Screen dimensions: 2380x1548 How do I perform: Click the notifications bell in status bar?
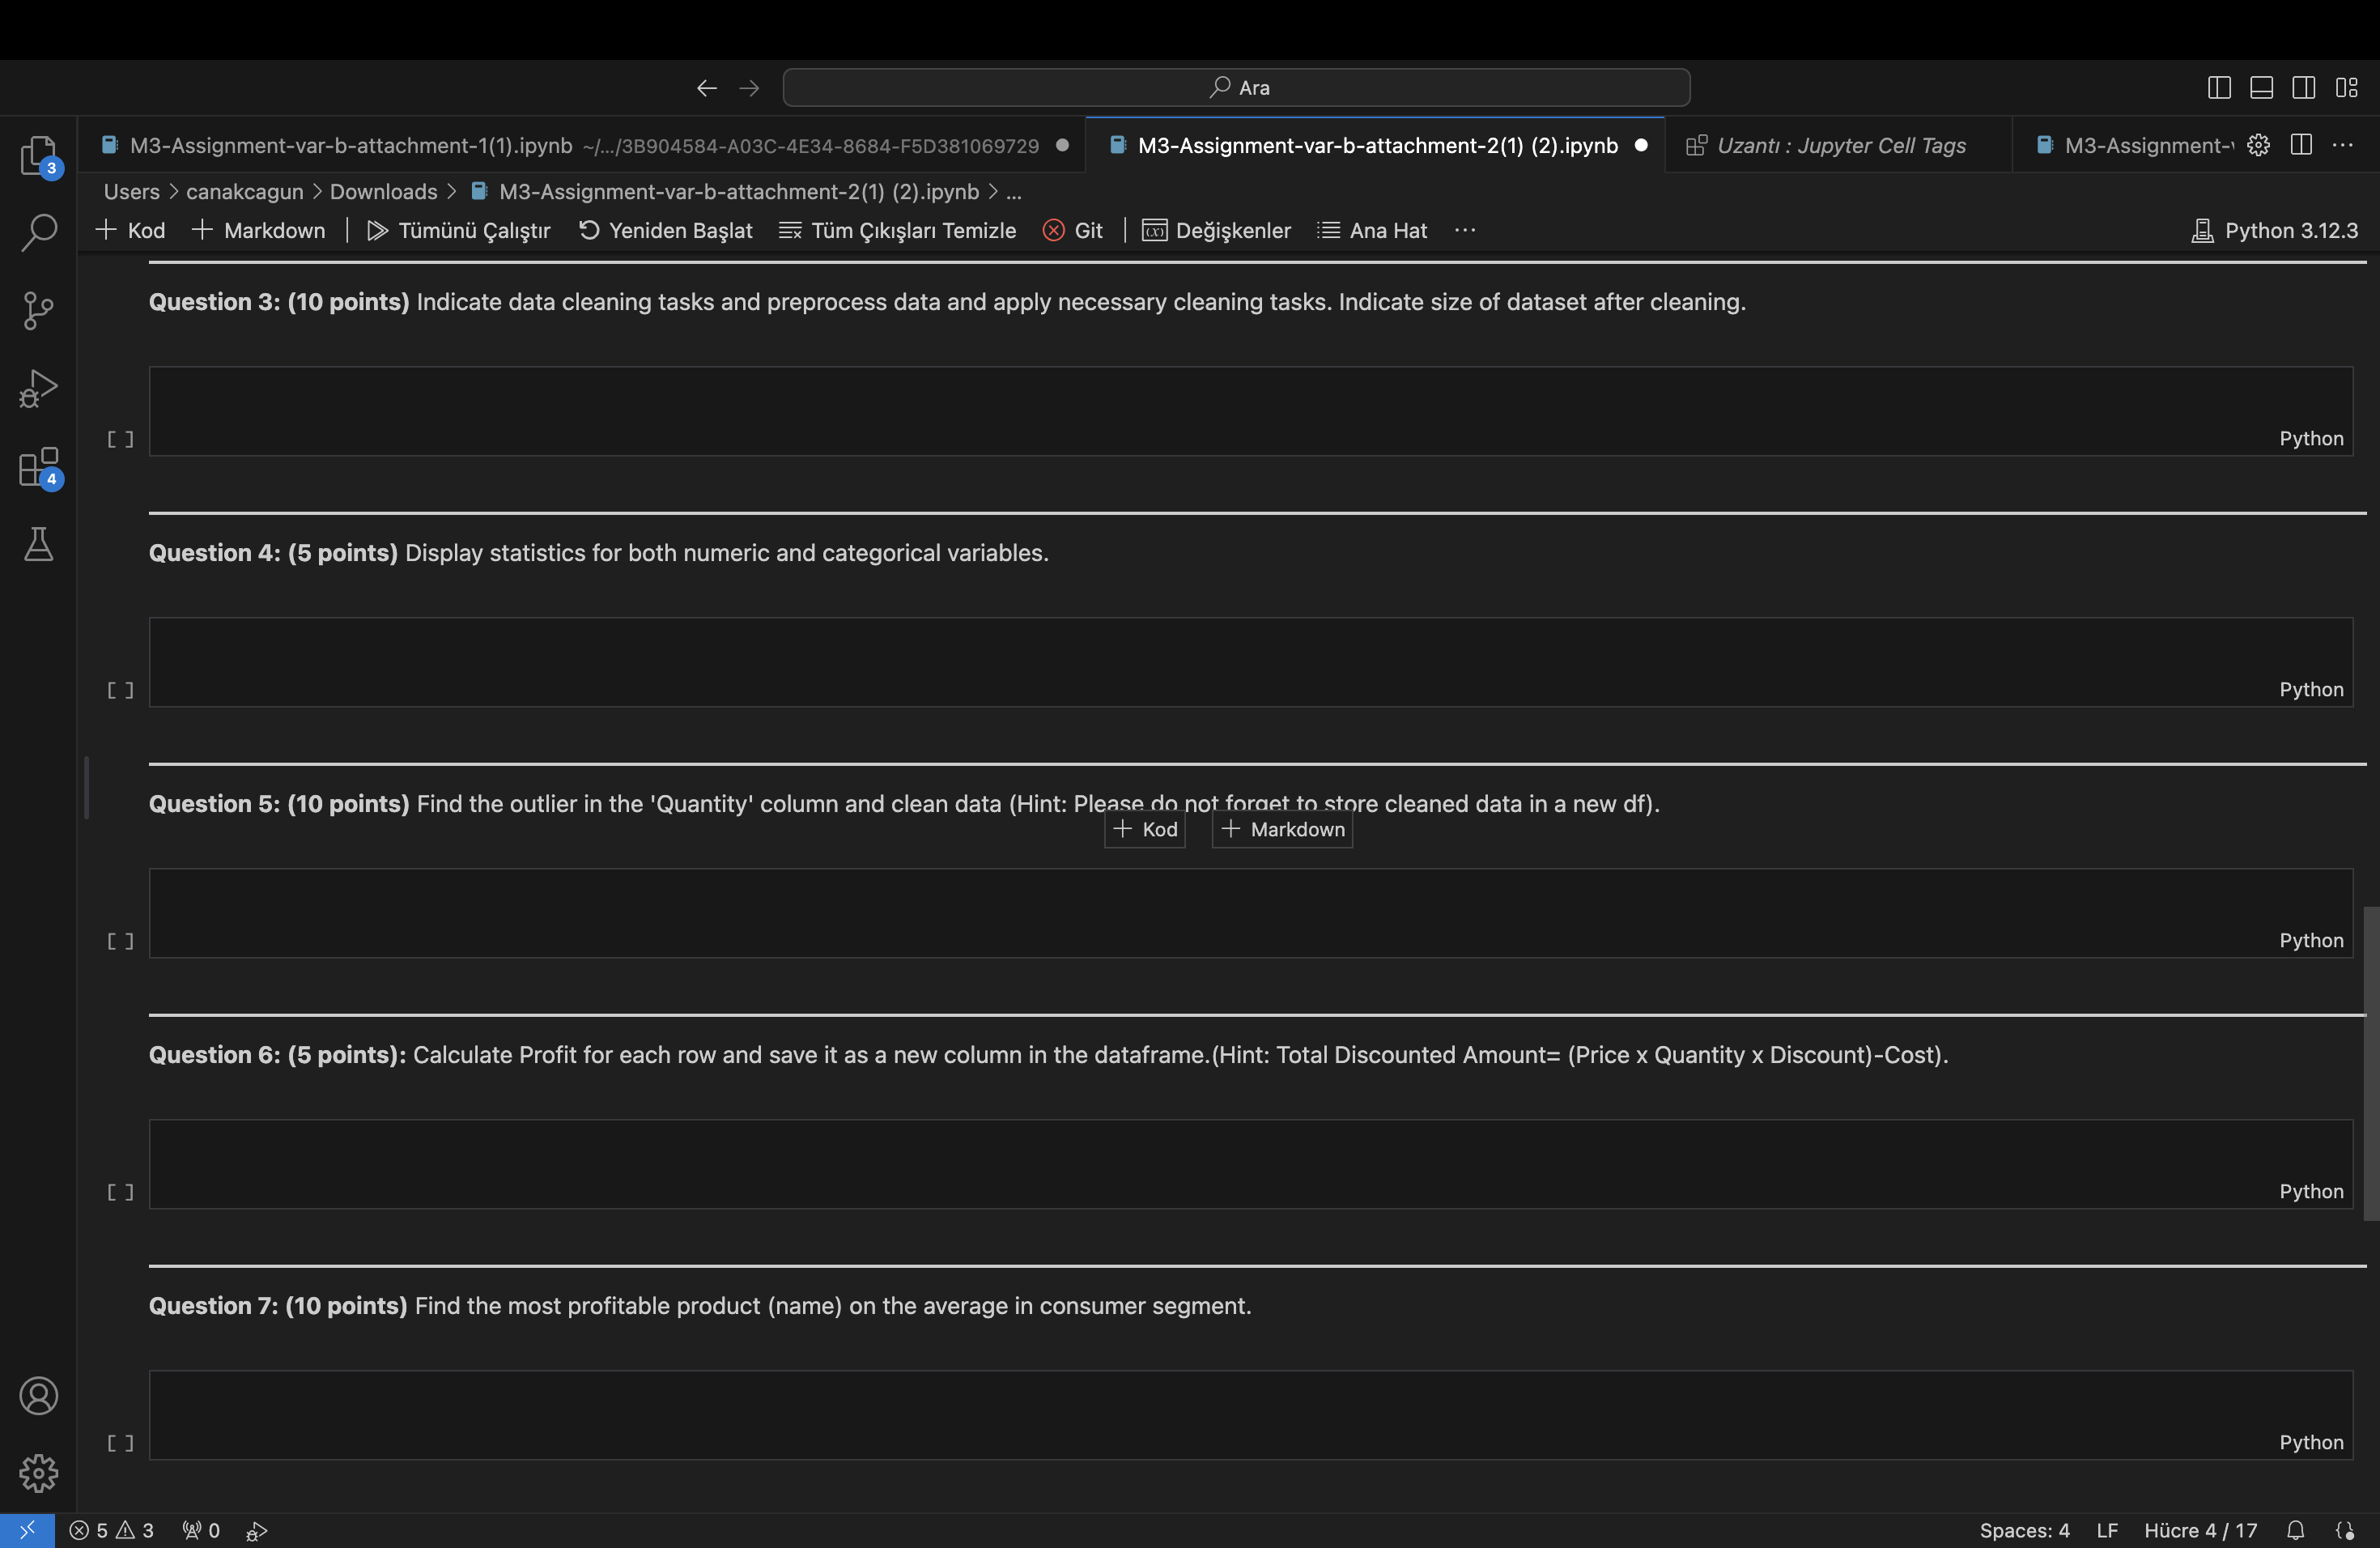pyautogui.click(x=2295, y=1530)
